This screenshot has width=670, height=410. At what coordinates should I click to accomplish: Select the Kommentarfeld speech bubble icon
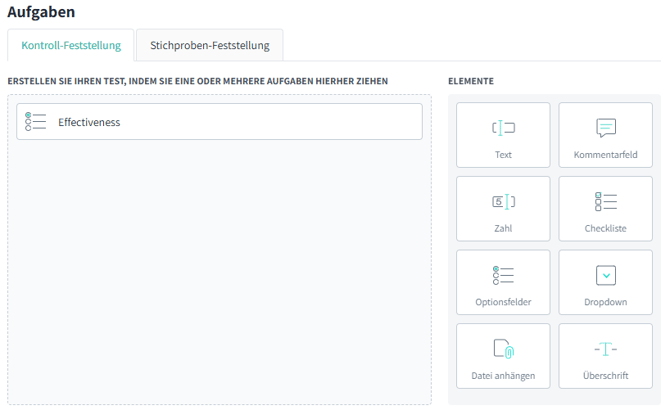point(605,128)
